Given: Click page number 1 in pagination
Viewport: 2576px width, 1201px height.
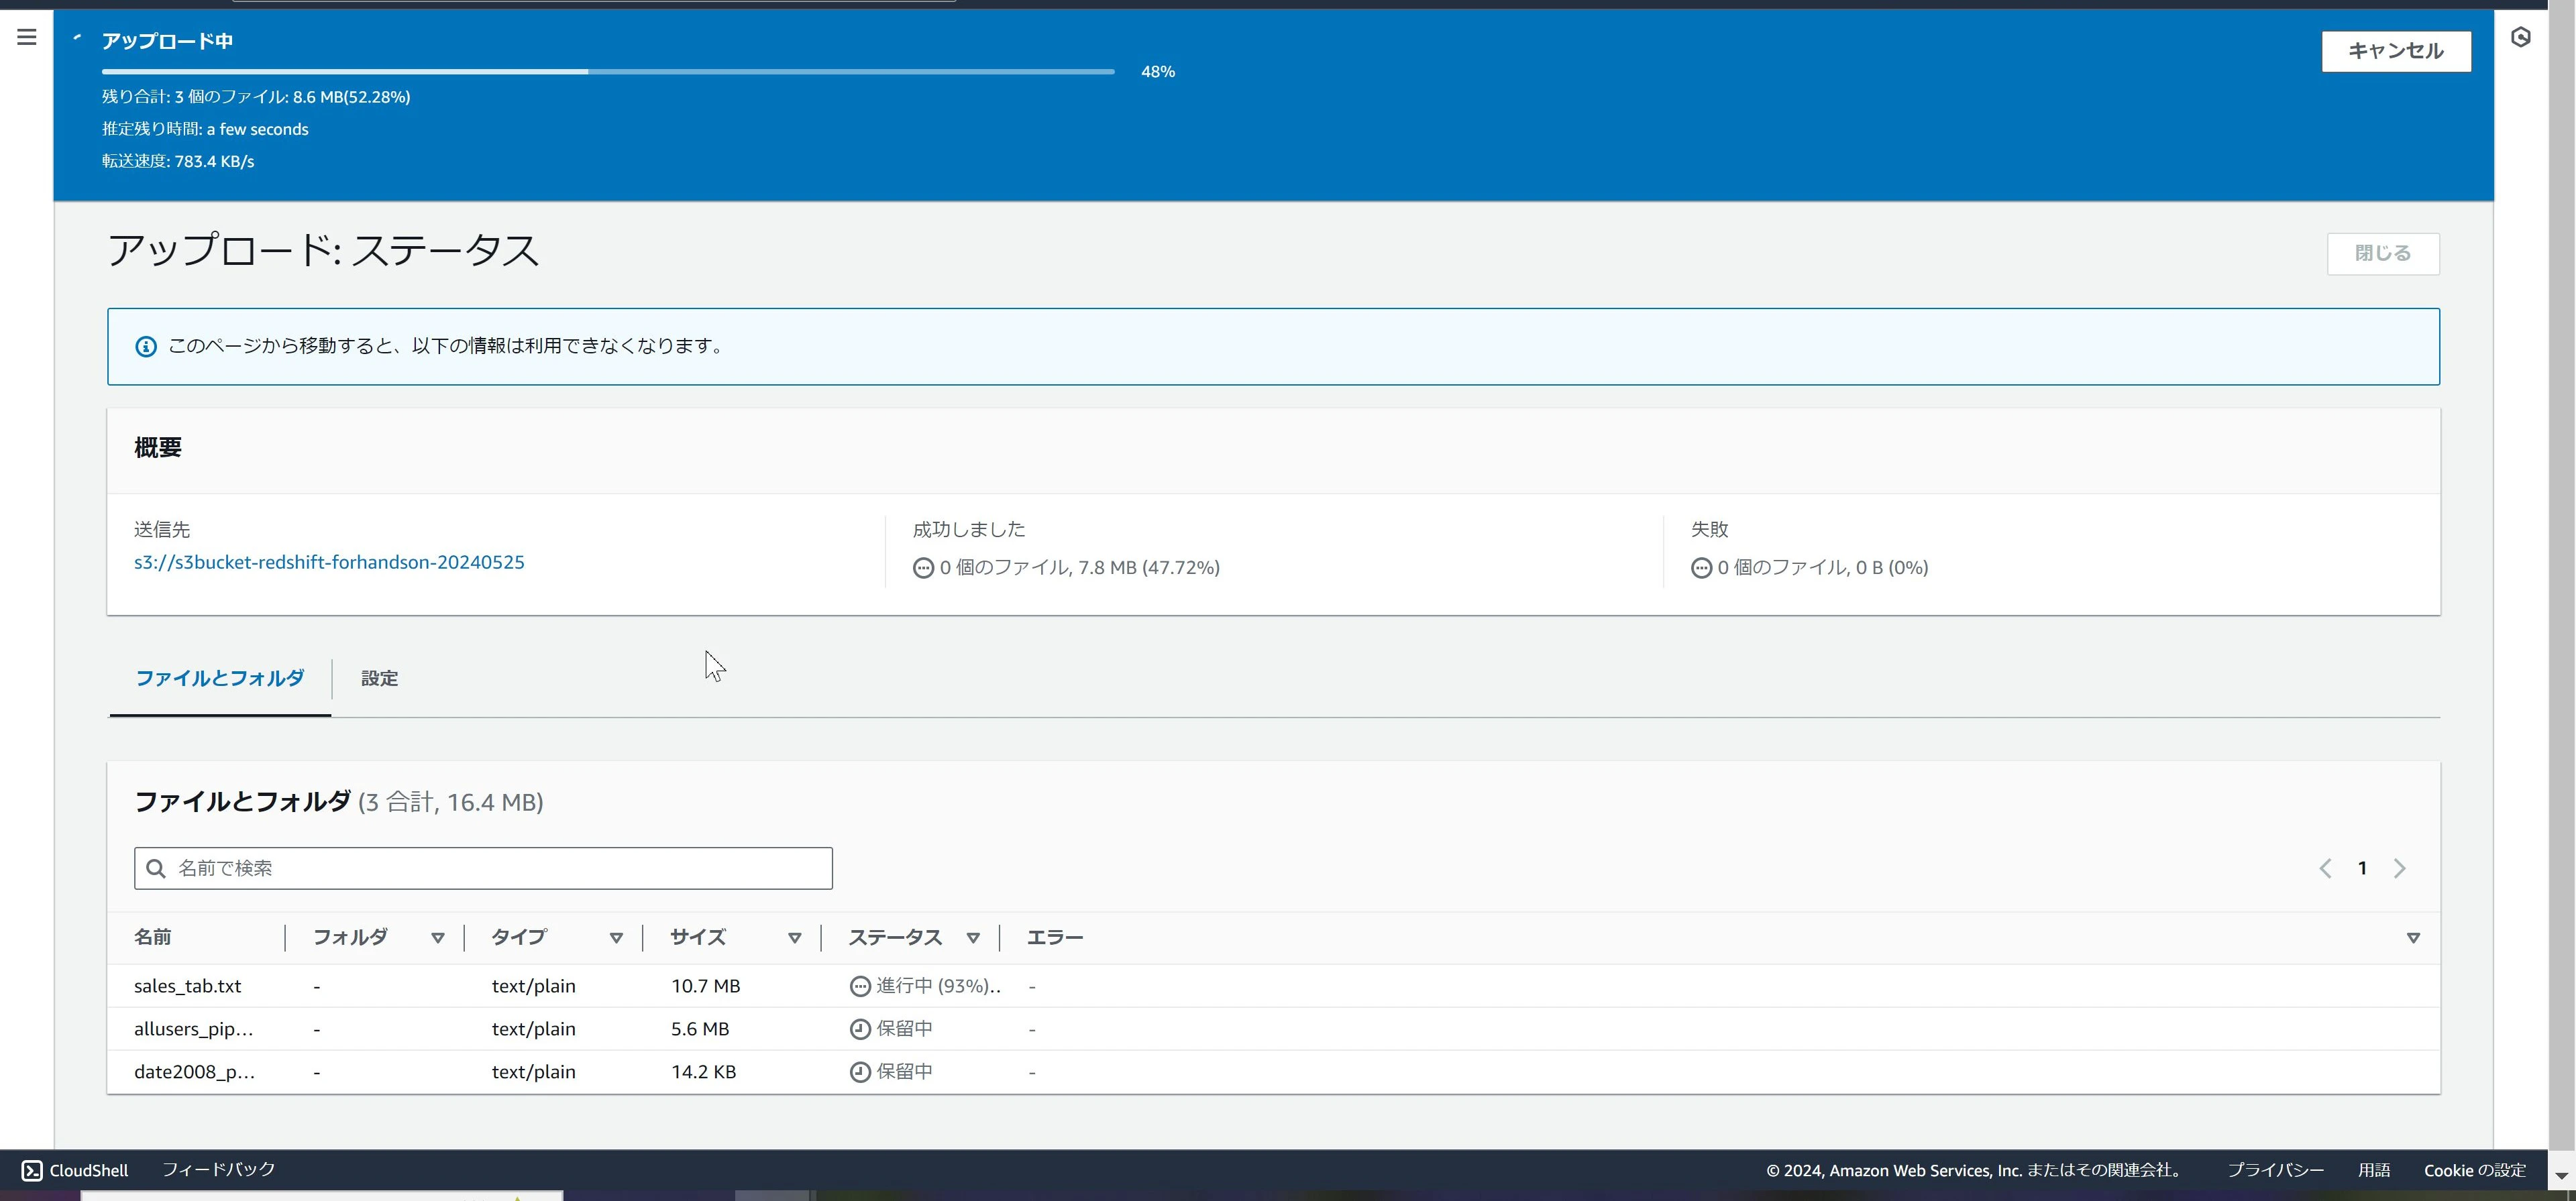Looking at the screenshot, I should point(2362,868).
